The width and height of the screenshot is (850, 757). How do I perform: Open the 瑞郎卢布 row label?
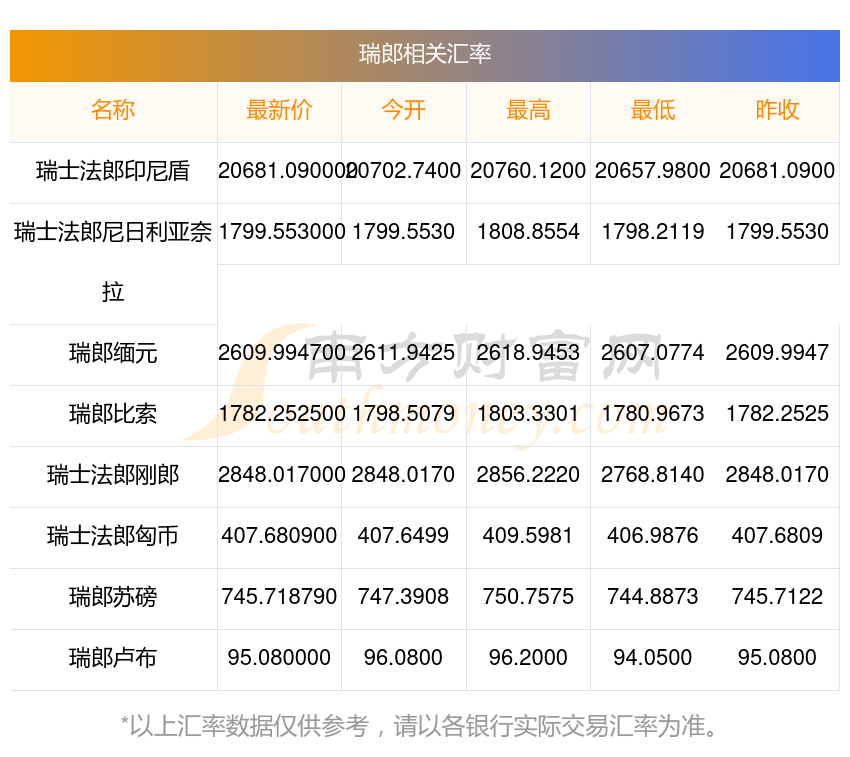[x=113, y=658]
